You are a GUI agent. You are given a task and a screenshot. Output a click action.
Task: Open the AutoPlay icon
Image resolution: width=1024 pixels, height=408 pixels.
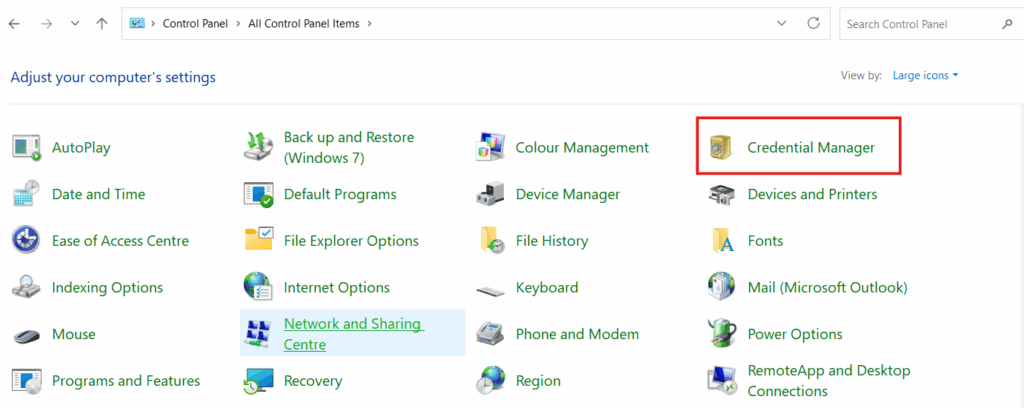[27, 148]
